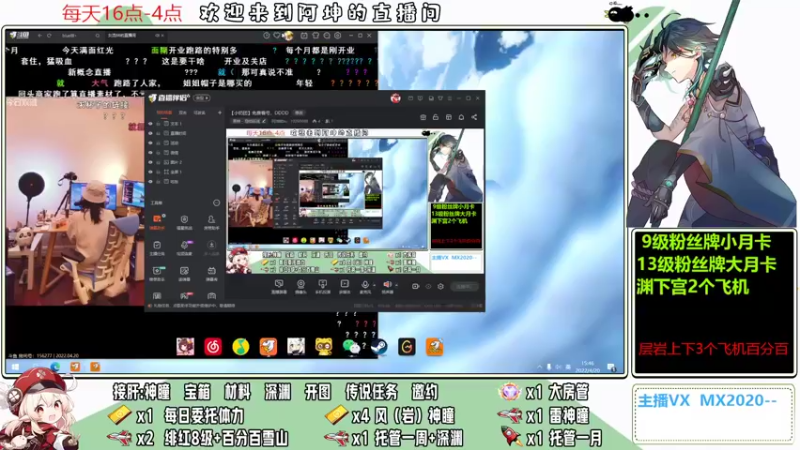
Task: Open the notification center in system tray
Action: [611, 367]
